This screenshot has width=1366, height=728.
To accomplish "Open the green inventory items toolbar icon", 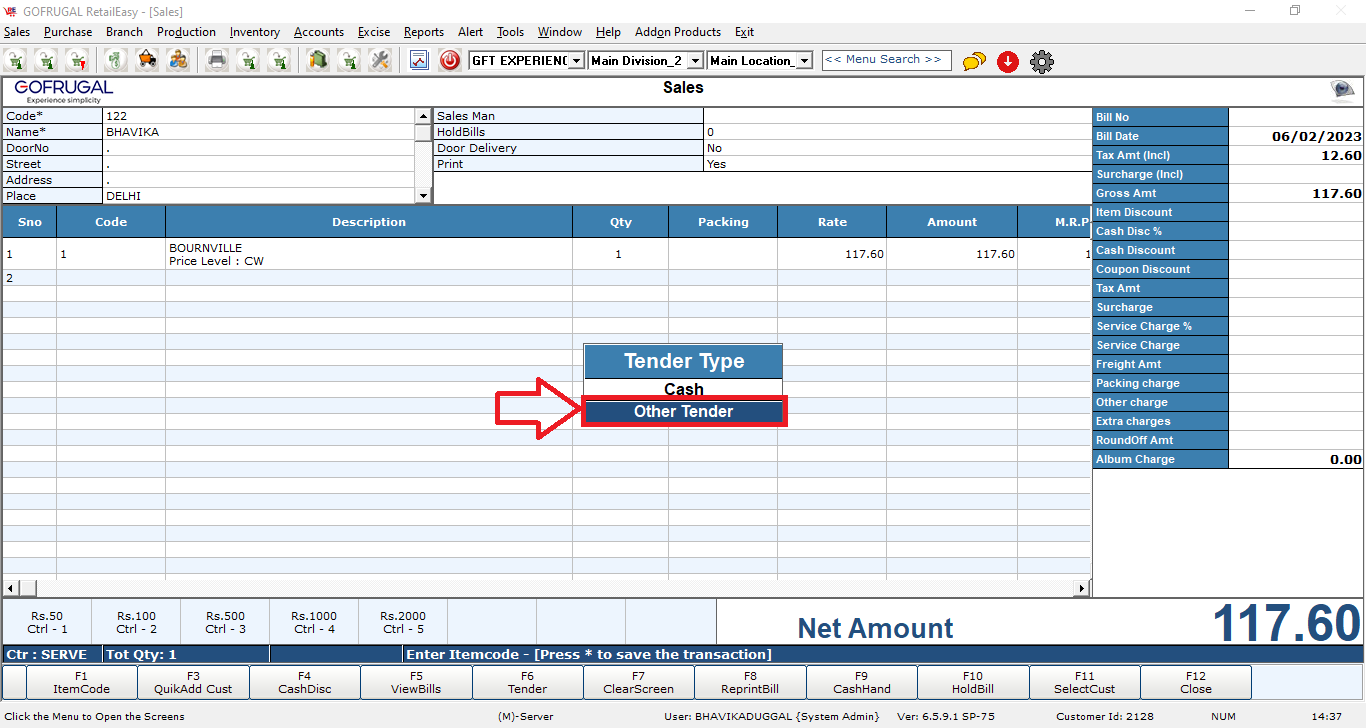I will tap(318, 60).
